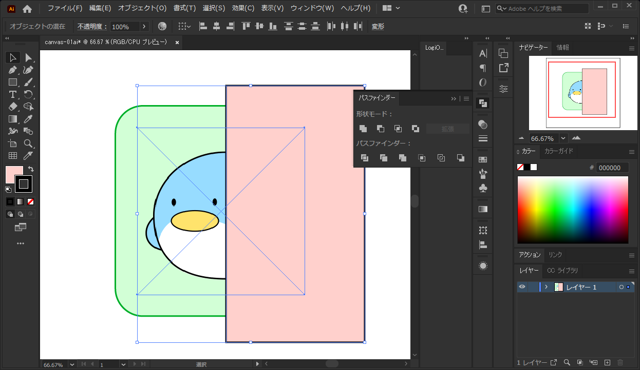Open the Paragraph panel icon in dock

(483, 68)
